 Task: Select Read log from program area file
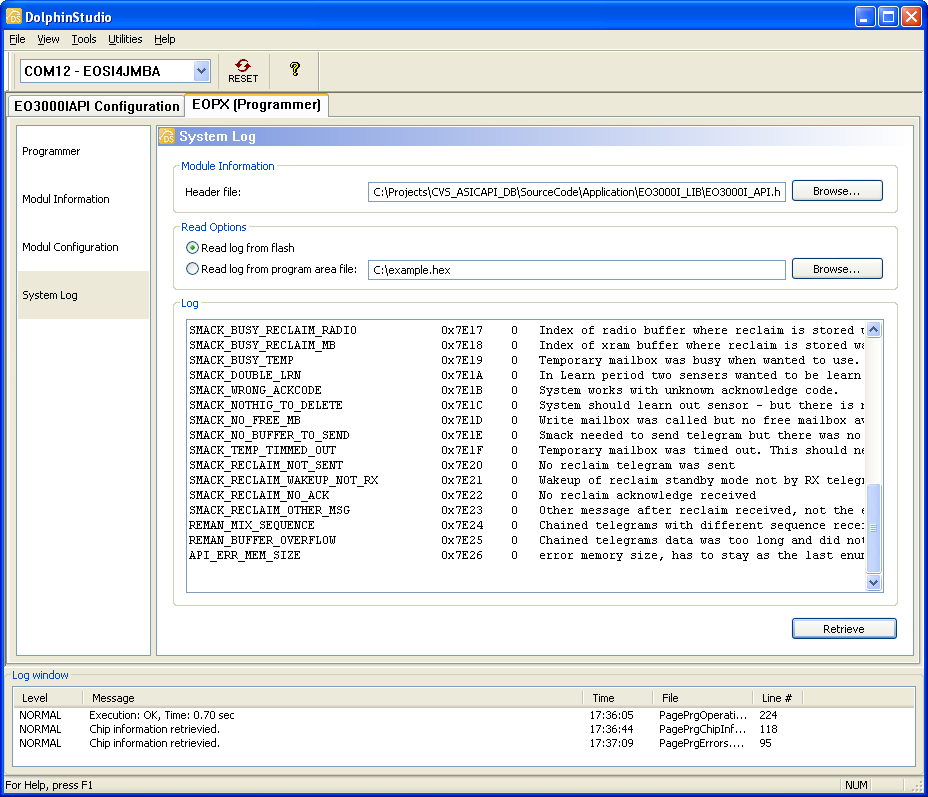(x=193, y=268)
